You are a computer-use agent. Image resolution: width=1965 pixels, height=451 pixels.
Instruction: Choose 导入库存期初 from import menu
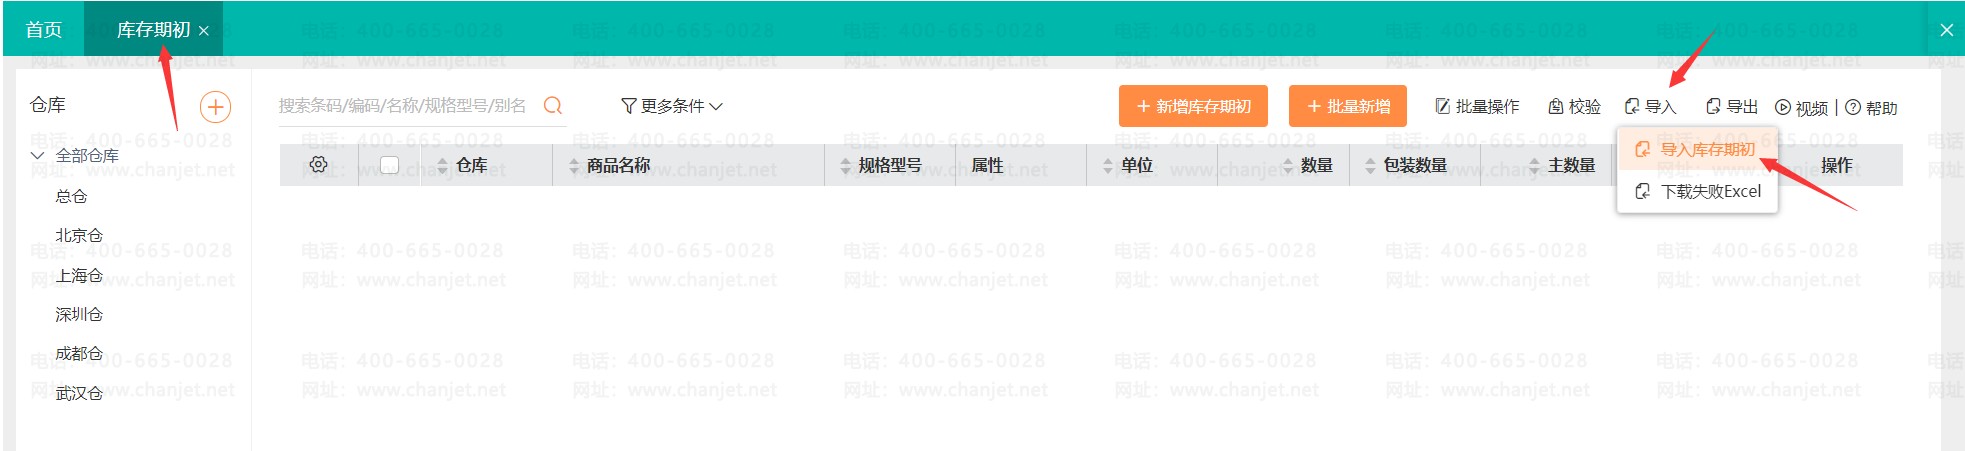click(1697, 149)
